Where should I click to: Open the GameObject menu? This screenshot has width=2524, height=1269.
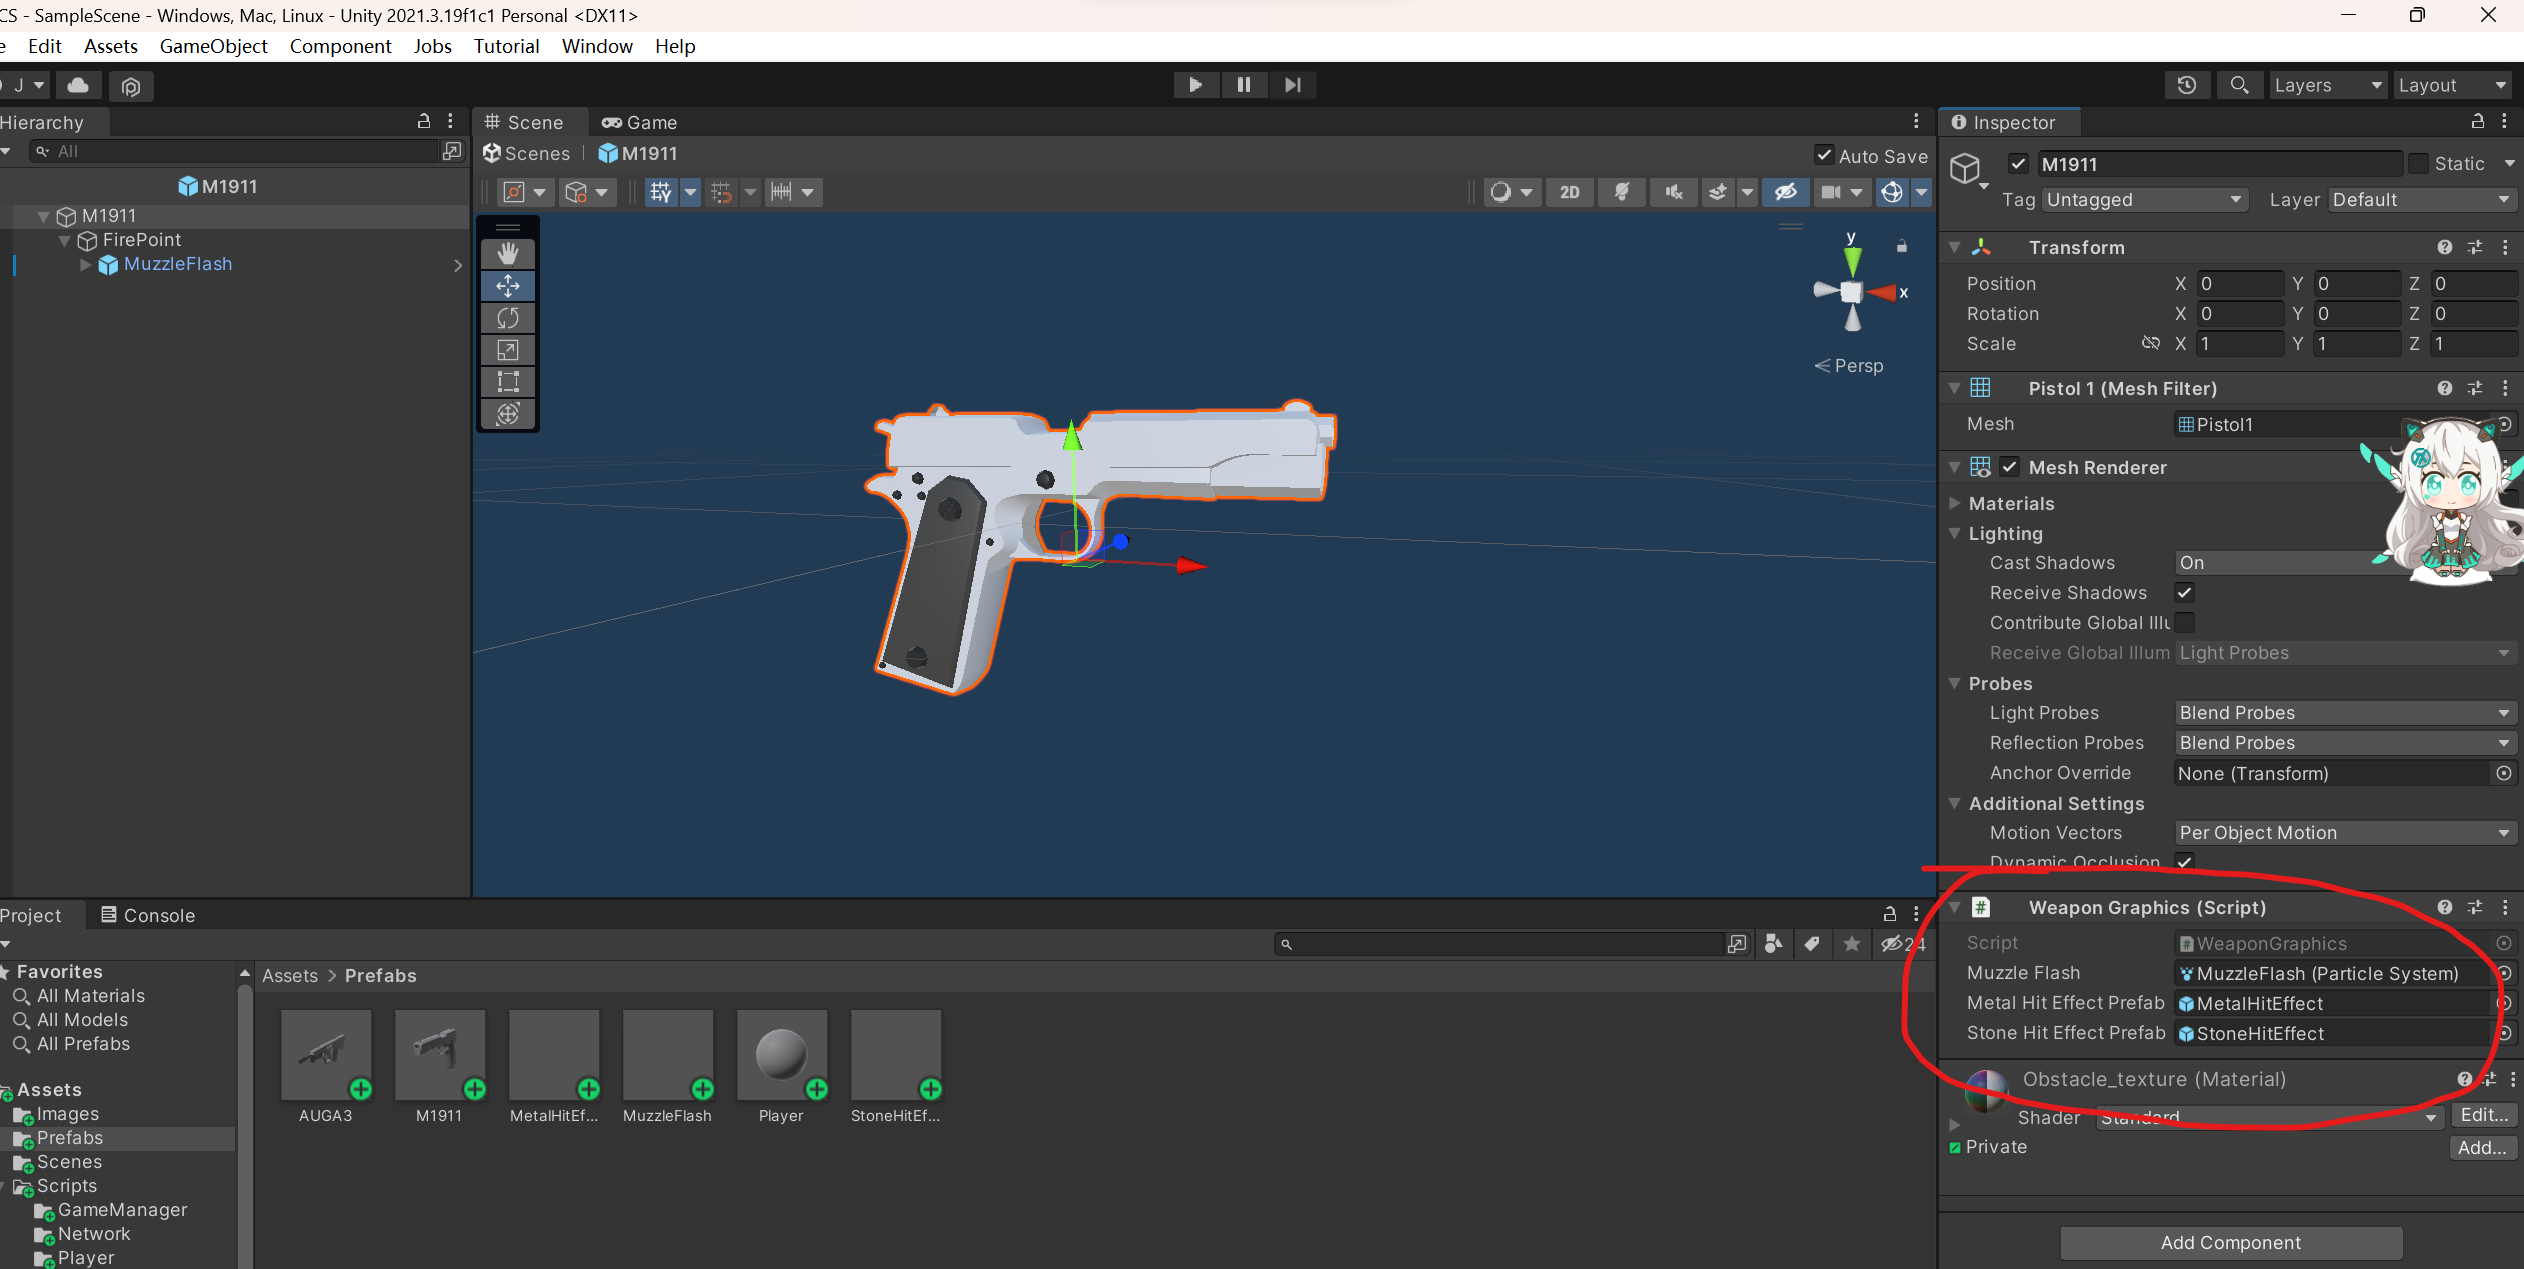(x=213, y=46)
